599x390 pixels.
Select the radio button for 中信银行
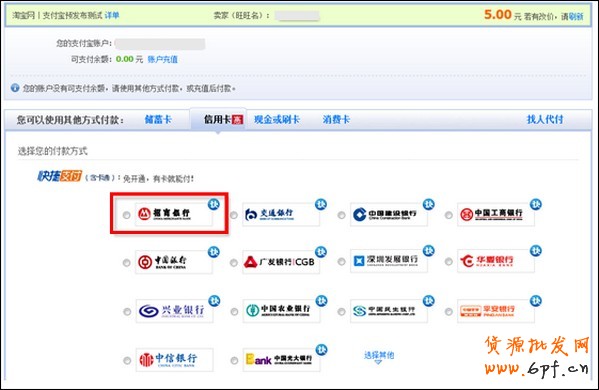(127, 360)
